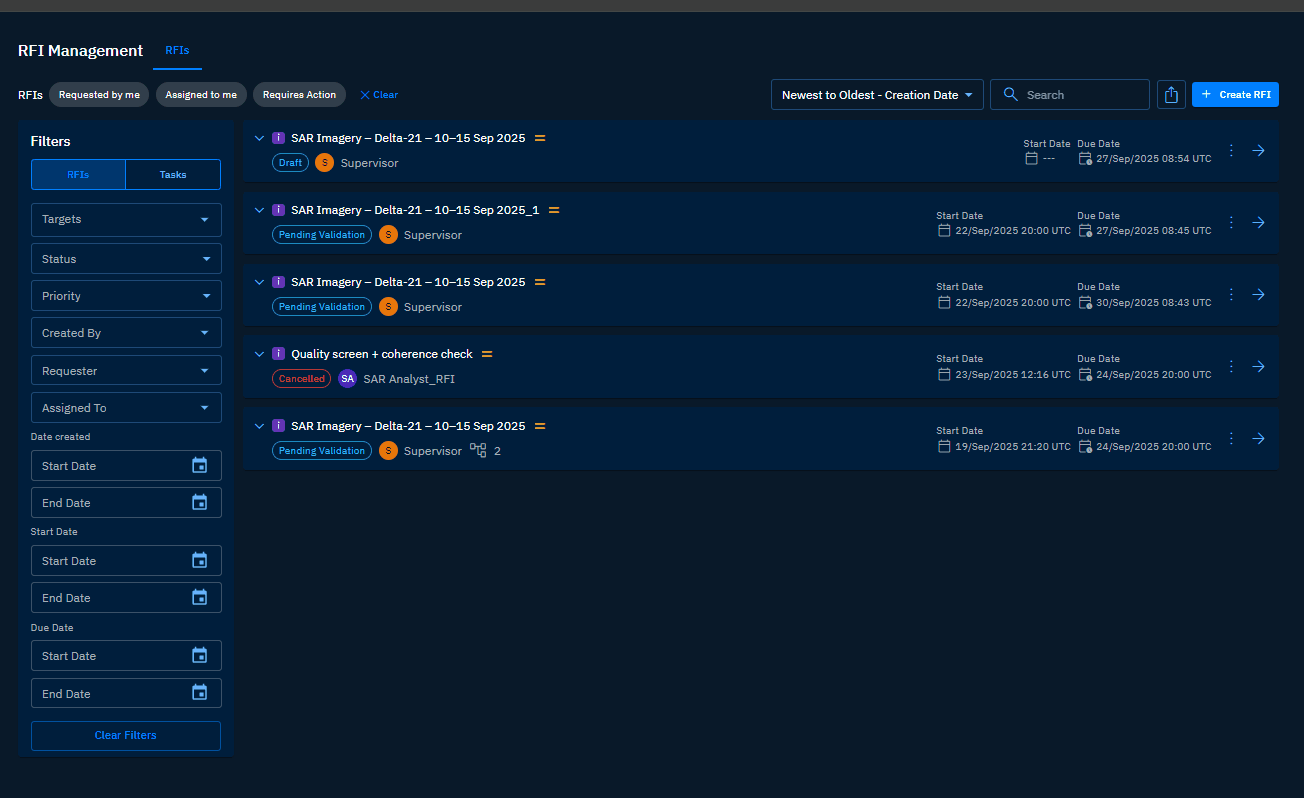1304x798 pixels.
Task: Click arrow to open the SAR Imagery 2025_1 RFI
Action: [1259, 223]
